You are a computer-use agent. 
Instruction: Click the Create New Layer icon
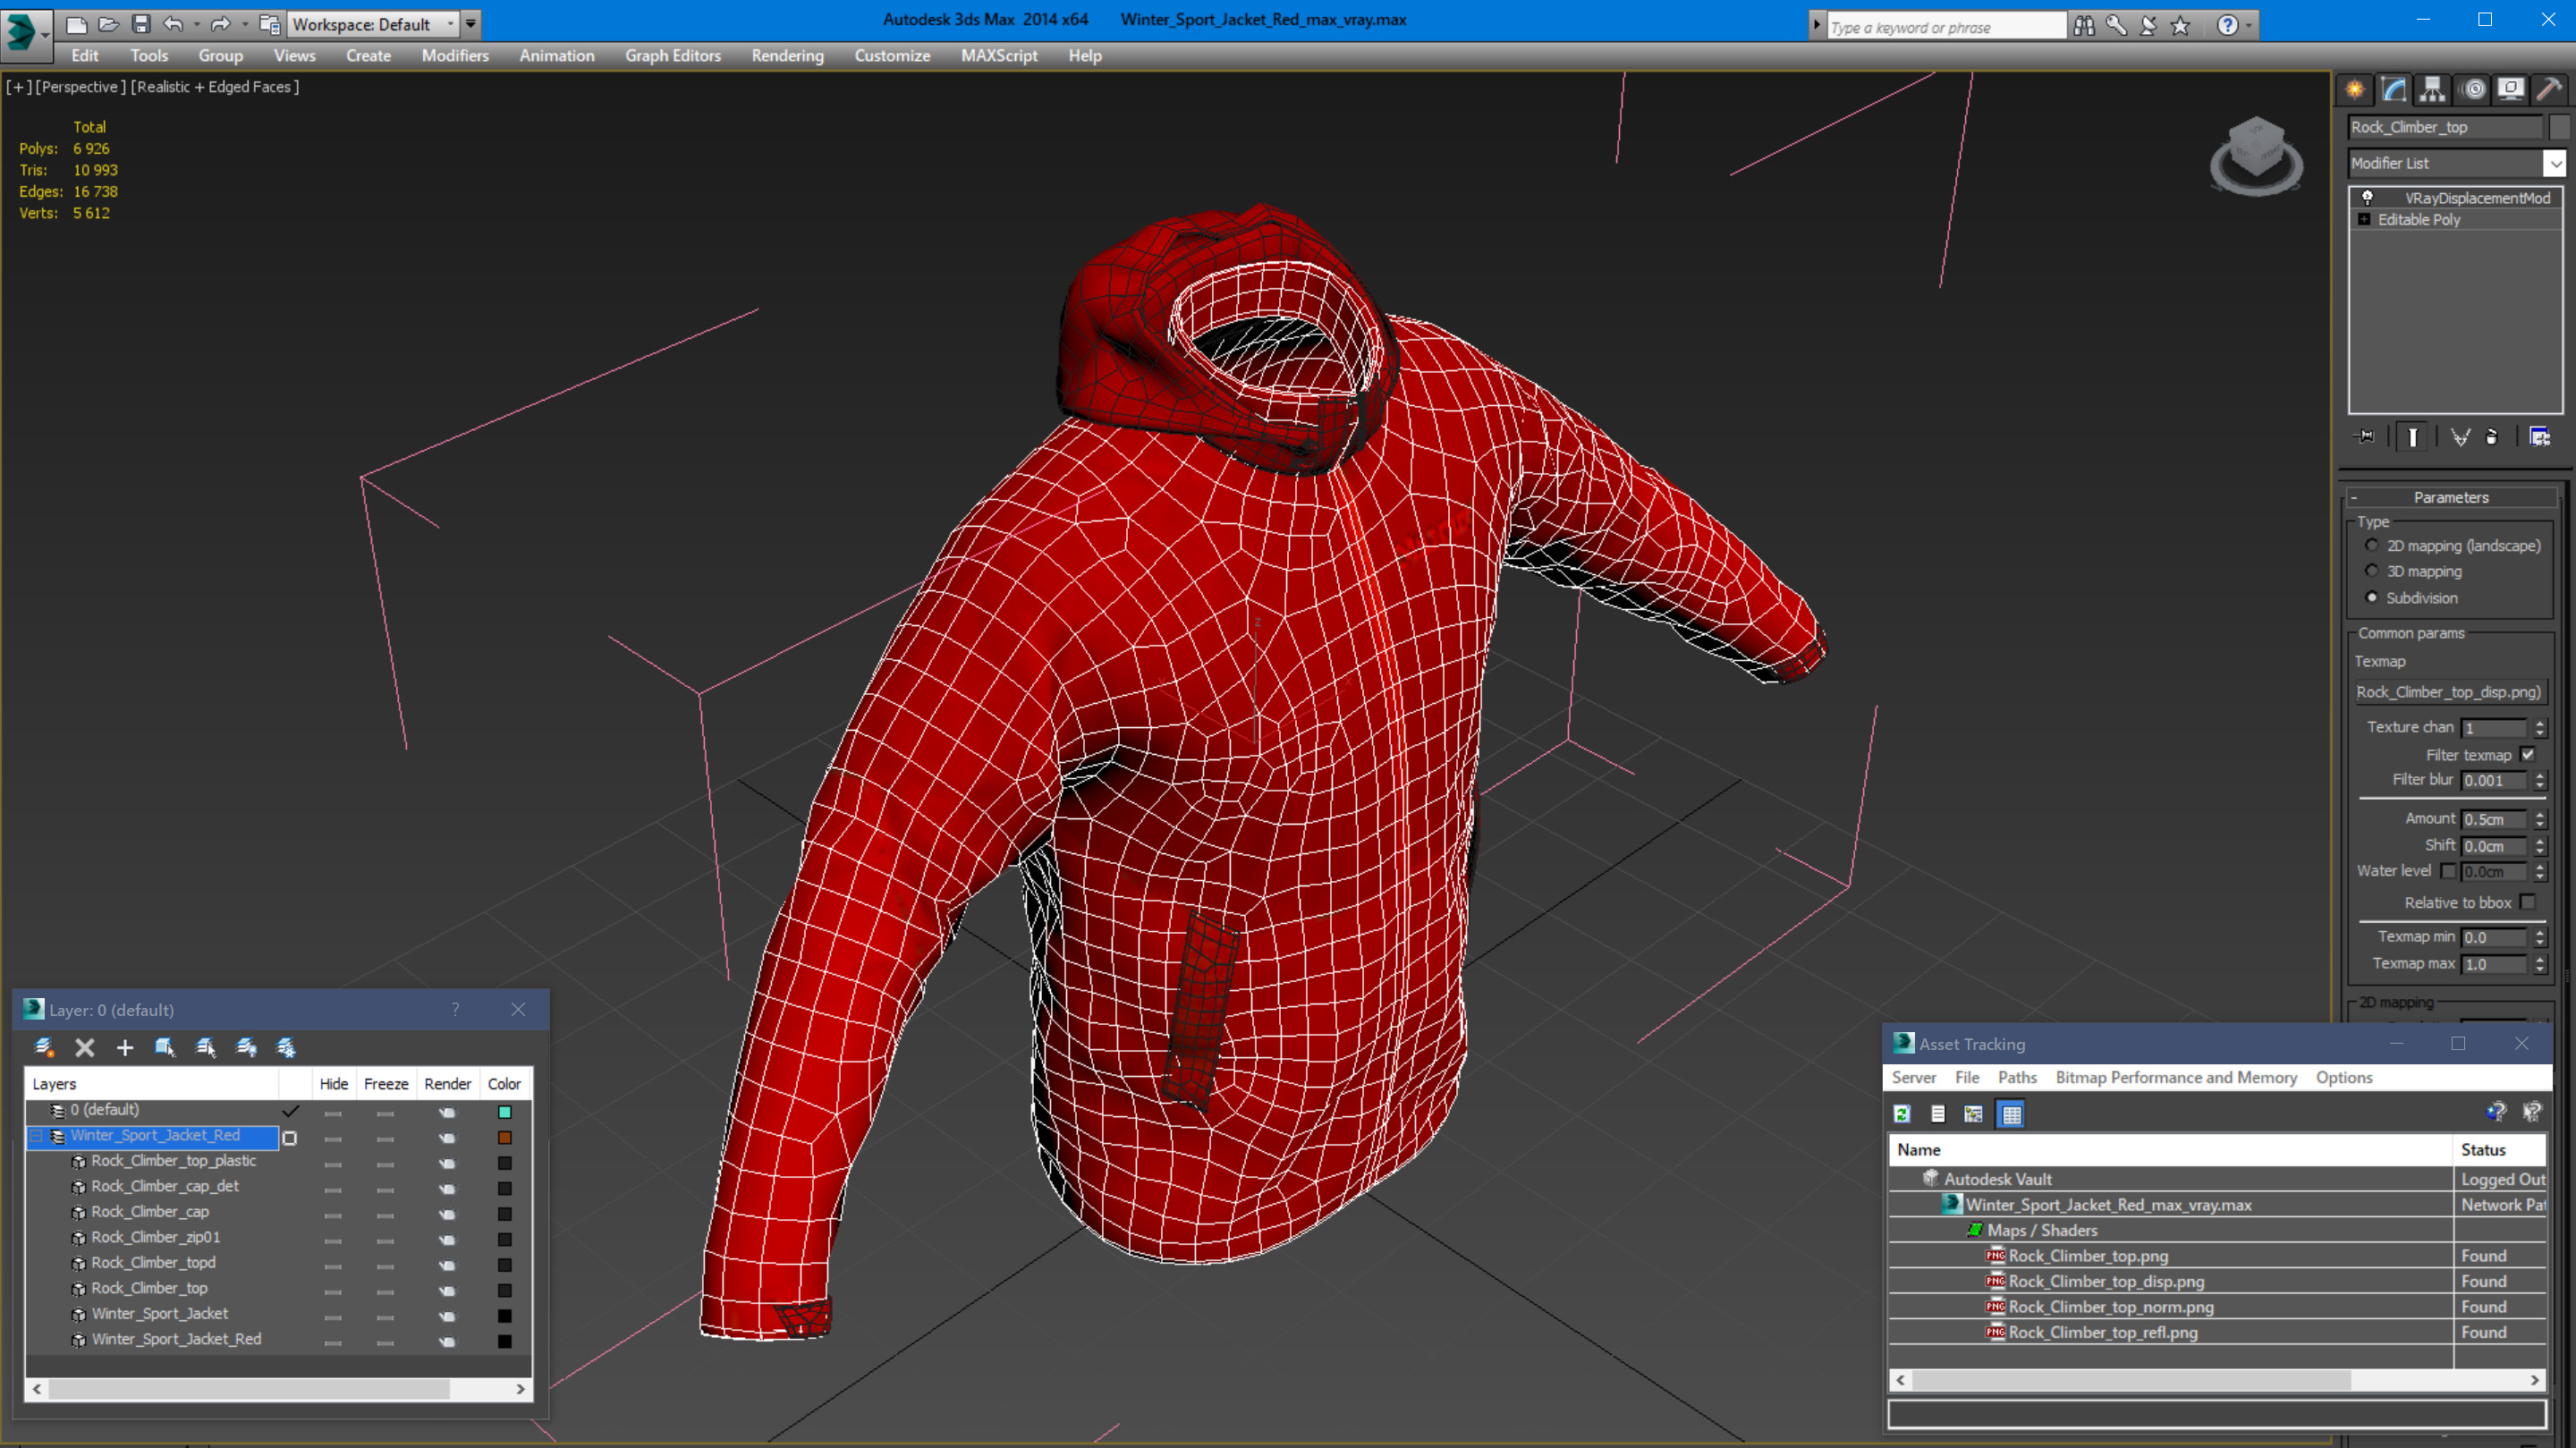tap(44, 1047)
